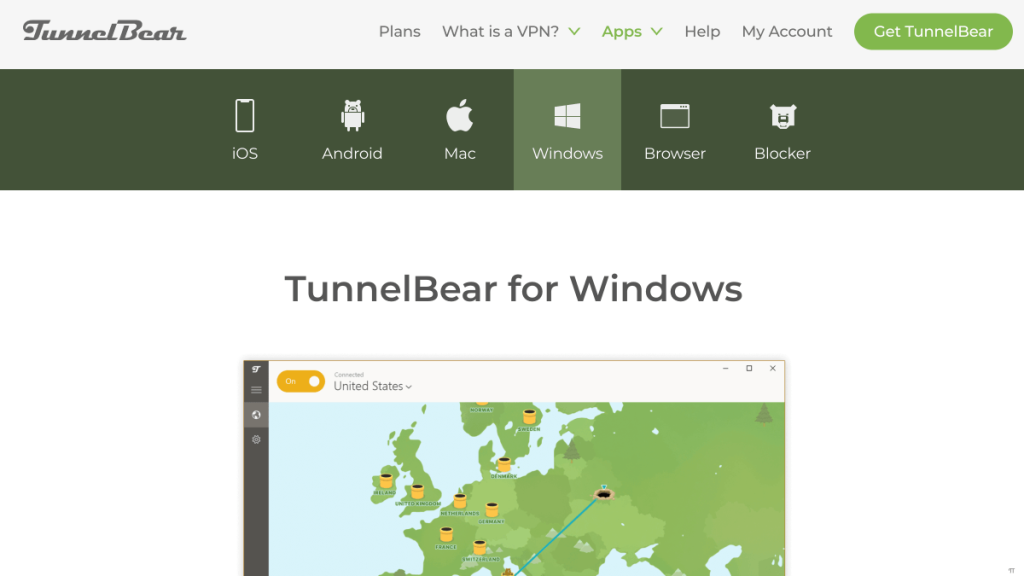The width and height of the screenshot is (1024, 576).
Task: Open My Account
Action: [x=787, y=31]
